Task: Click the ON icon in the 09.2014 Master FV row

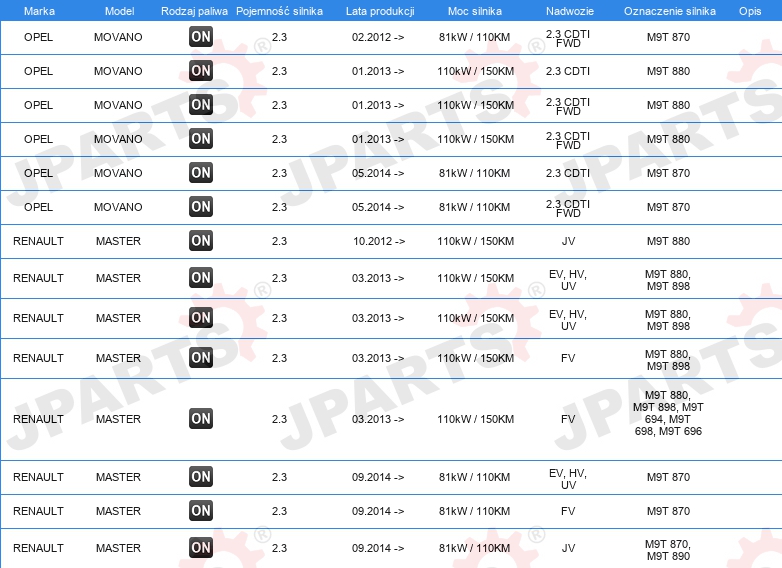Action: click(x=201, y=511)
